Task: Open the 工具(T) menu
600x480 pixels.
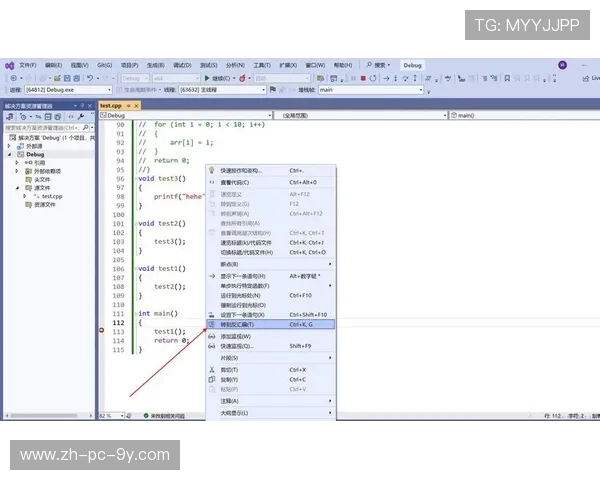Action: coord(262,65)
